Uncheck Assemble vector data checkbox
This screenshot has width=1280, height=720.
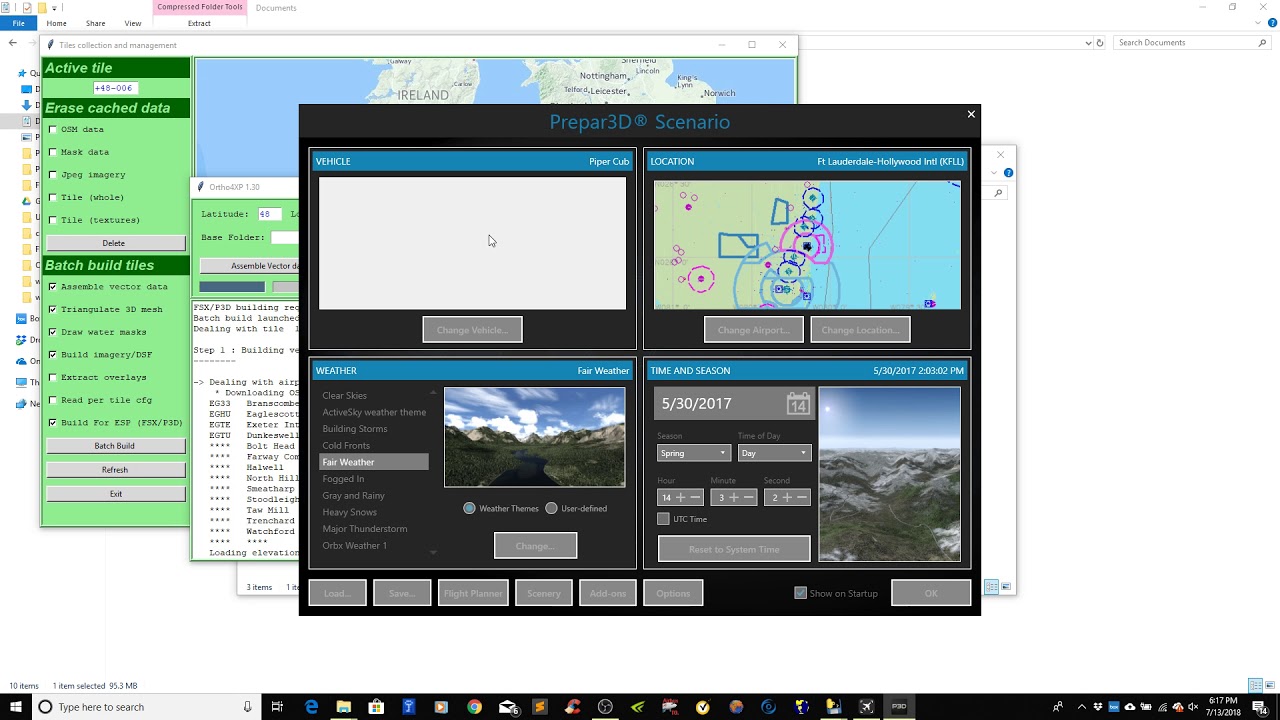53,286
